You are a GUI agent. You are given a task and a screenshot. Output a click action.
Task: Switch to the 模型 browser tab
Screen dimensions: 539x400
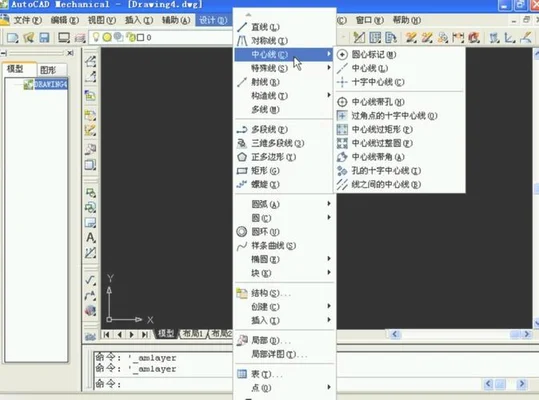coord(15,69)
